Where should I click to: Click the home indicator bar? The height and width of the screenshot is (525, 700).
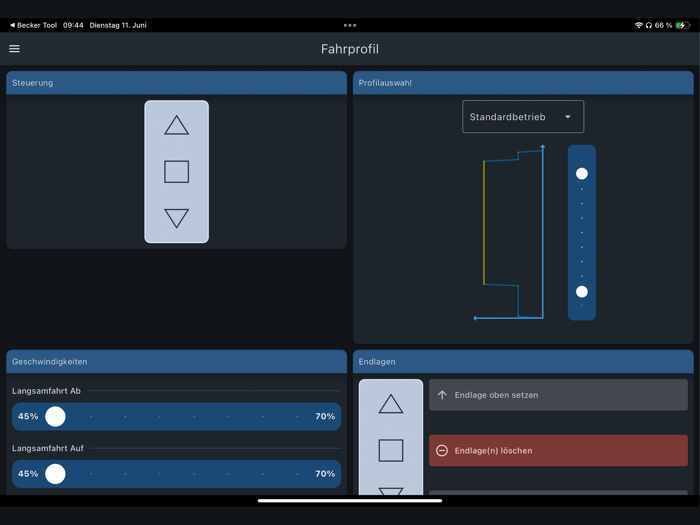click(350, 500)
